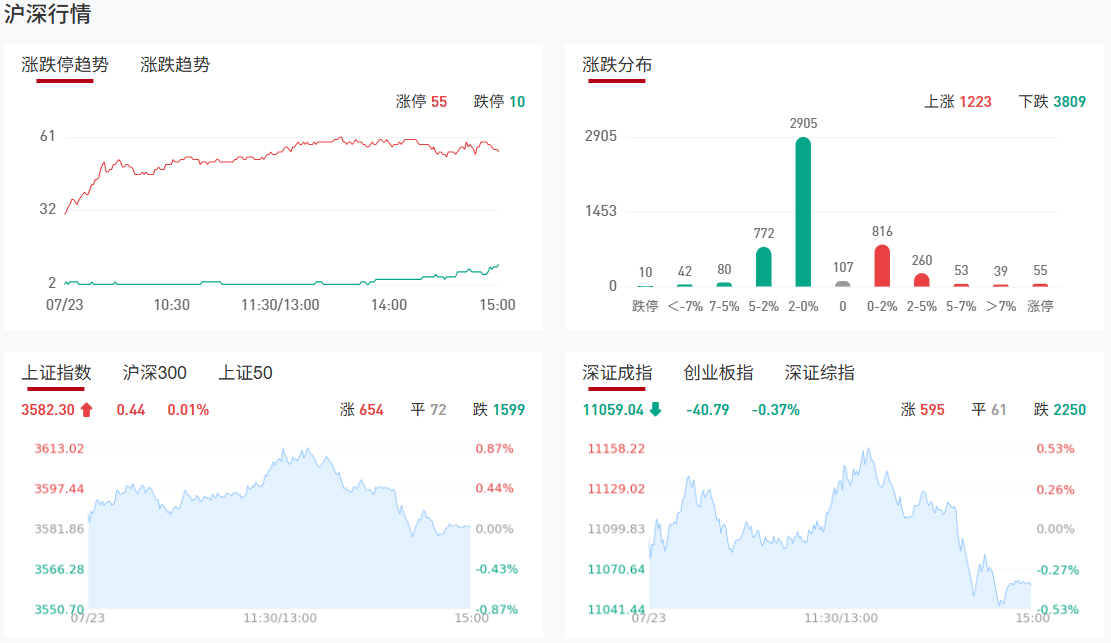Click the 涨跌分布 panel heading
The image size is (1111, 643).
click(617, 65)
